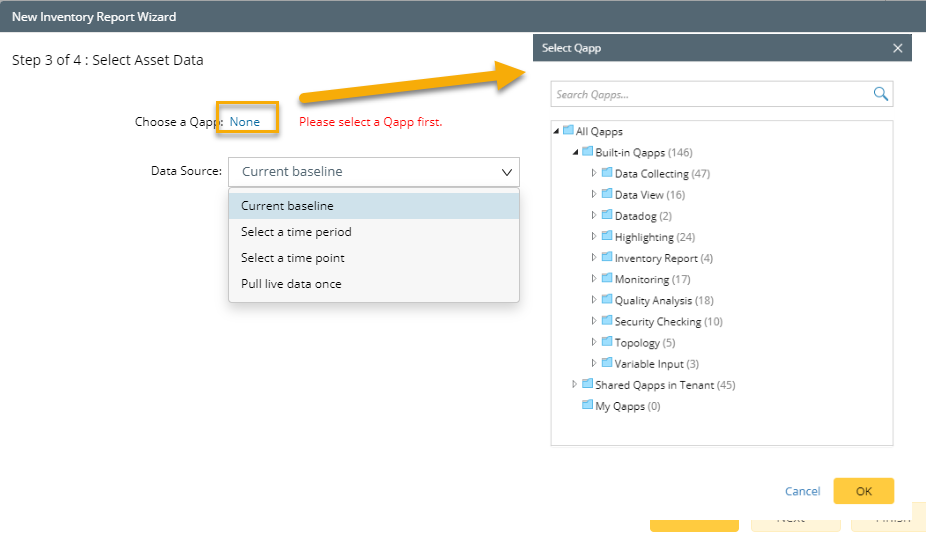The image size is (926, 554).
Task: Close the Select Qapp dialog
Action: pyautogui.click(x=898, y=48)
